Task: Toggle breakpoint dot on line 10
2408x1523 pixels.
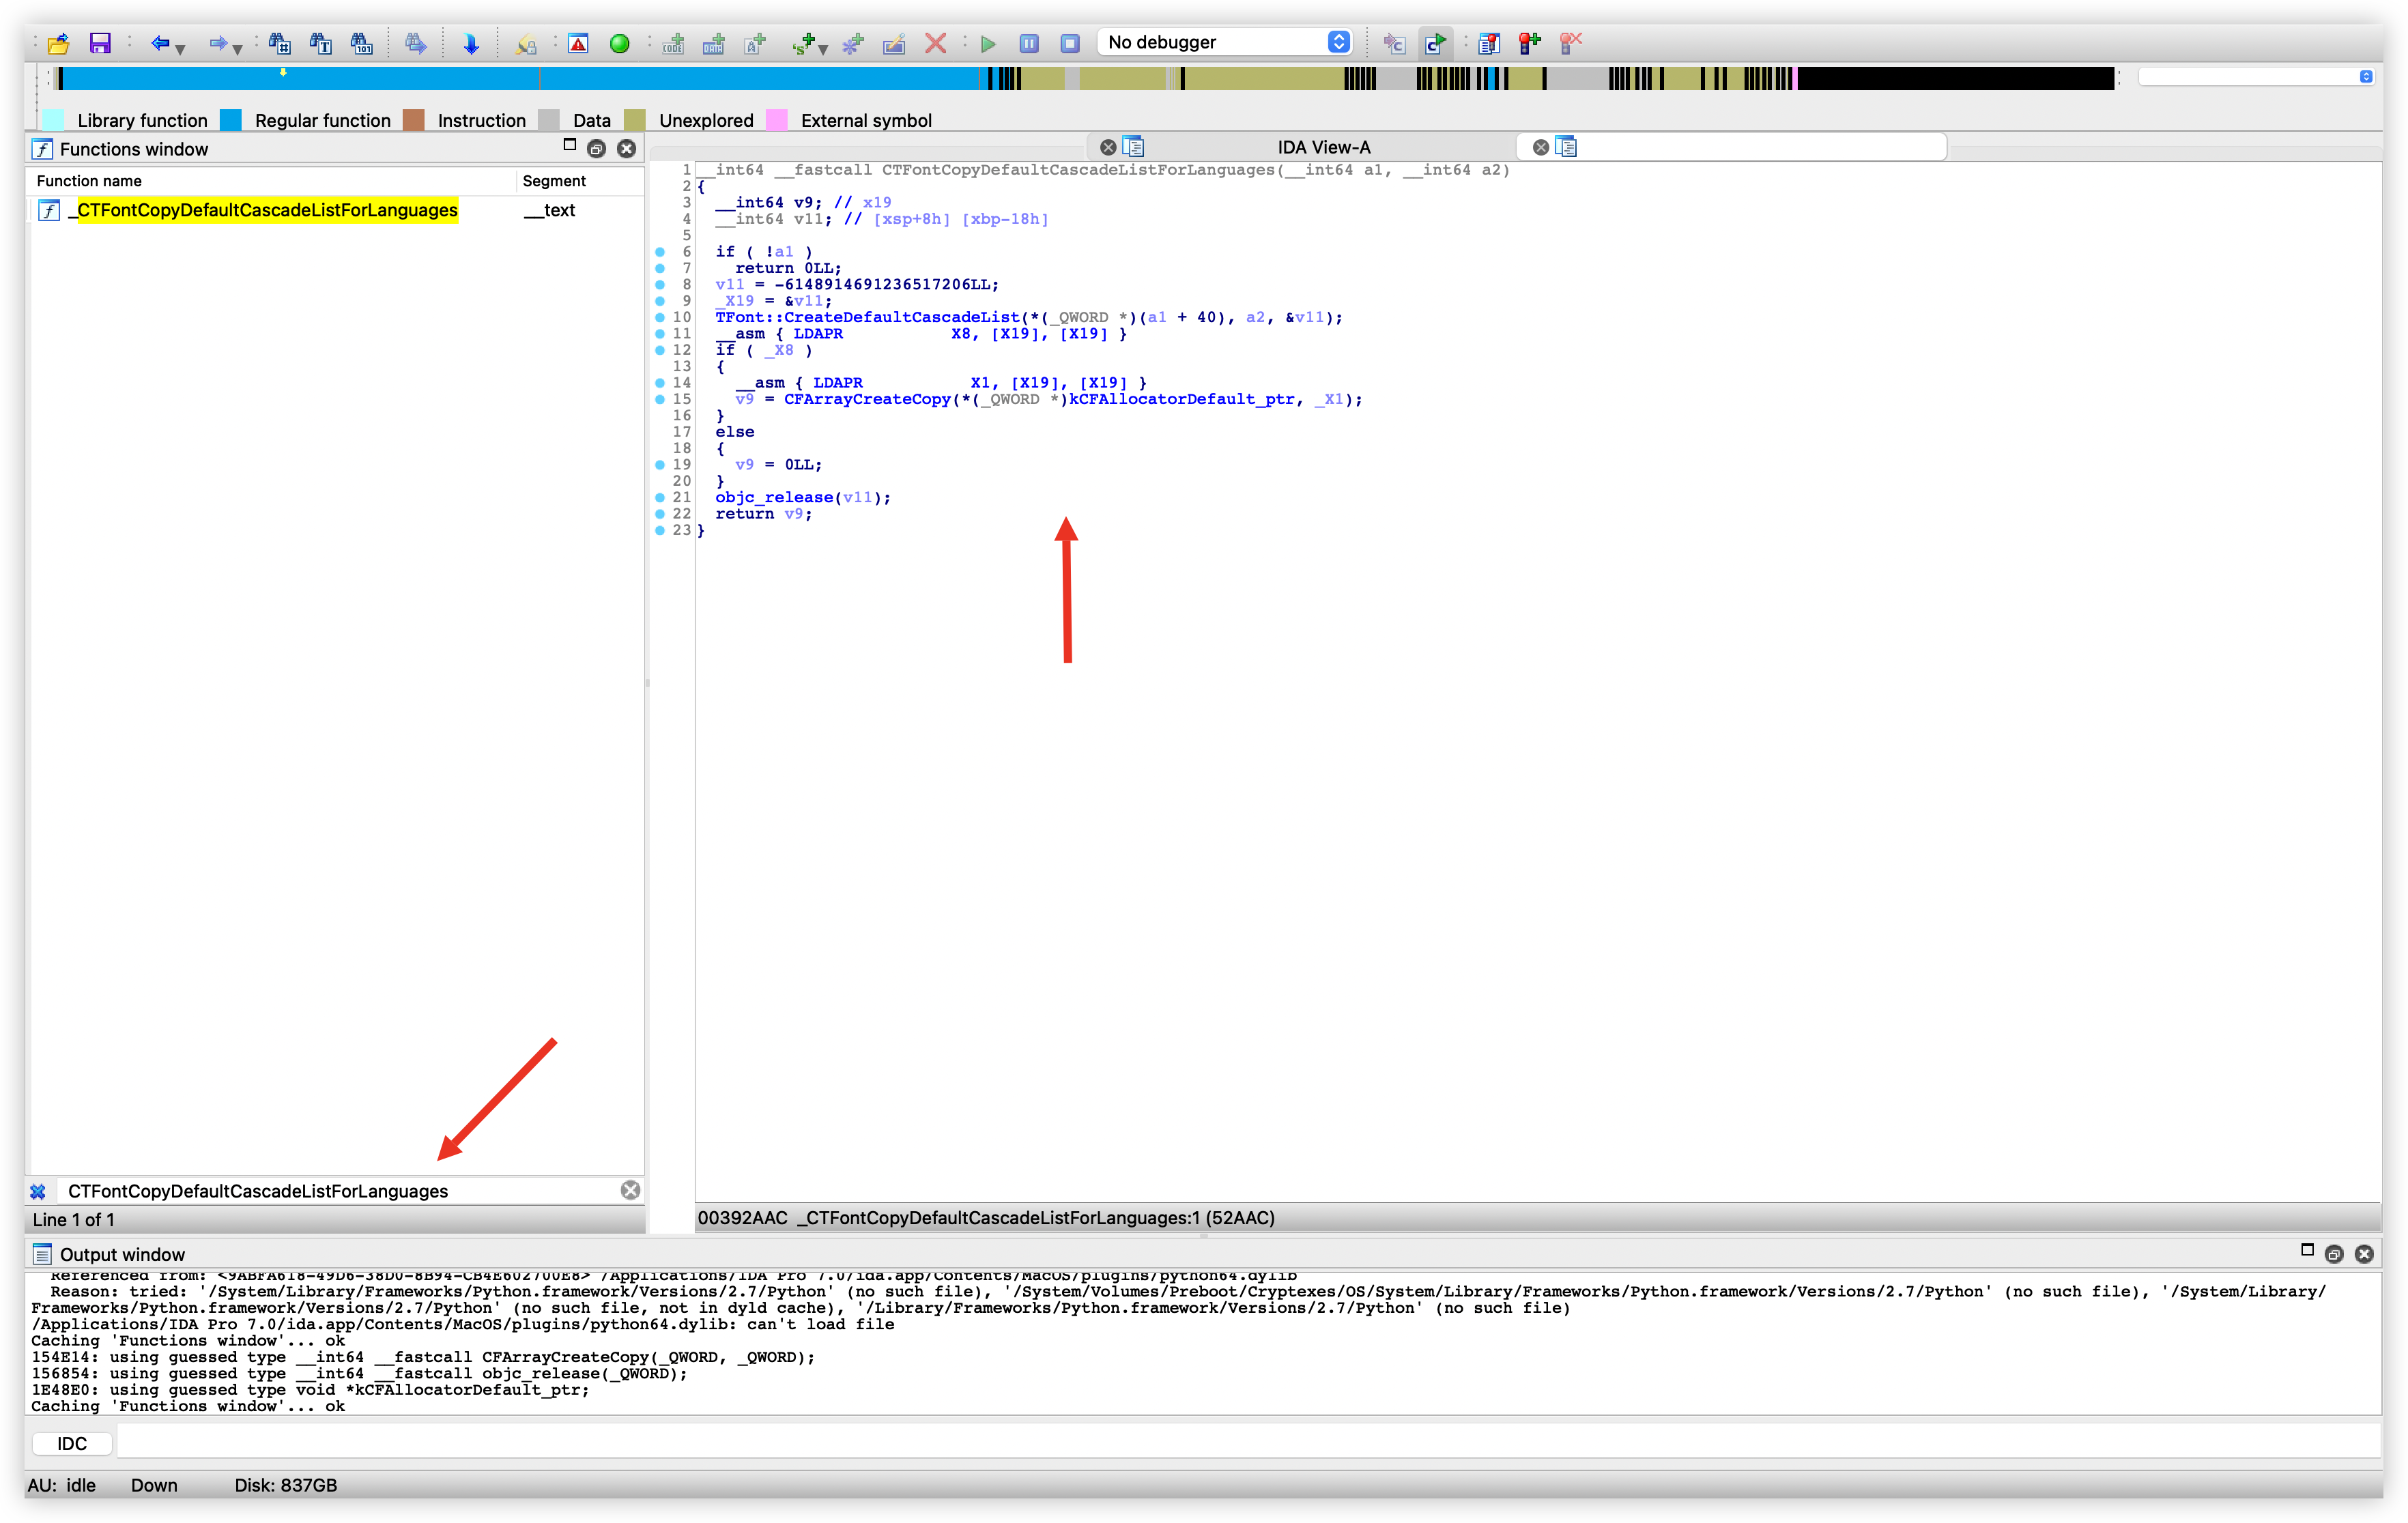Action: click(x=660, y=317)
